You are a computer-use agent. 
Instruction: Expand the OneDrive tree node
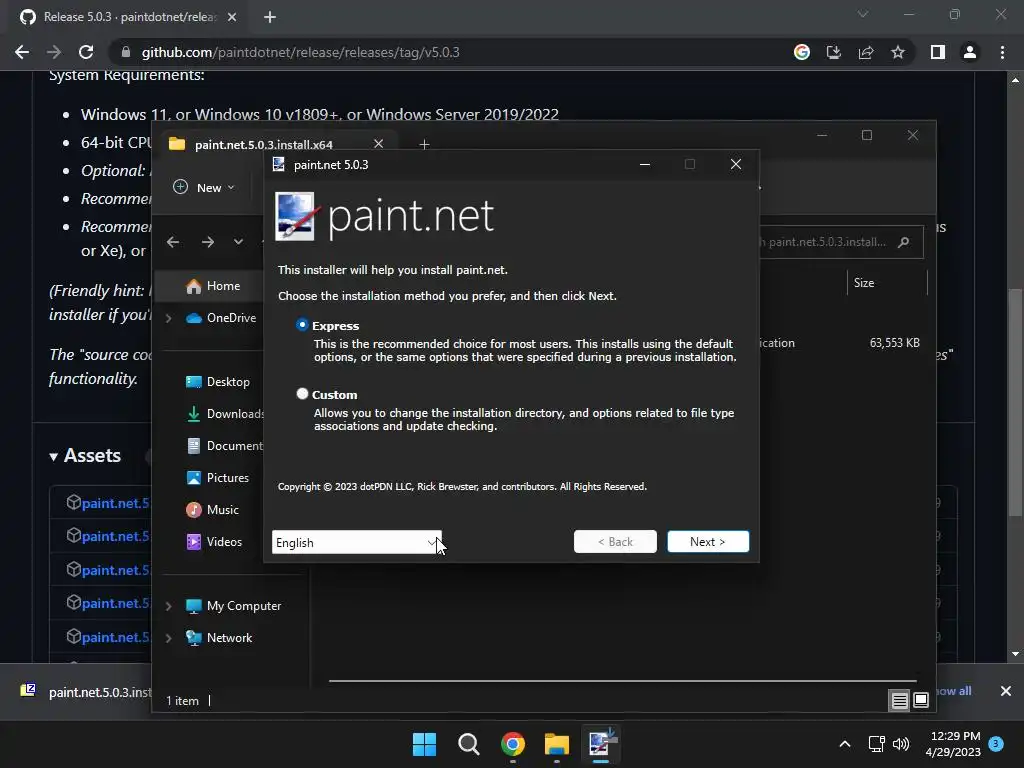click(168, 318)
